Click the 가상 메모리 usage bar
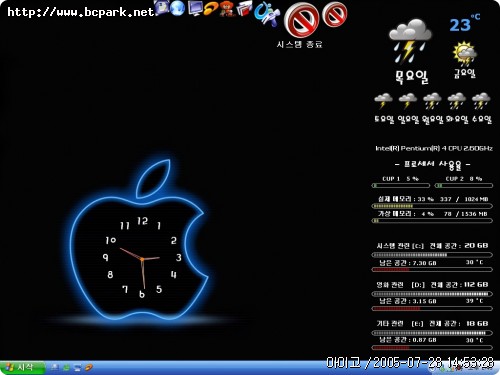Image resolution: width=500 pixels, height=375 pixels. (432, 221)
